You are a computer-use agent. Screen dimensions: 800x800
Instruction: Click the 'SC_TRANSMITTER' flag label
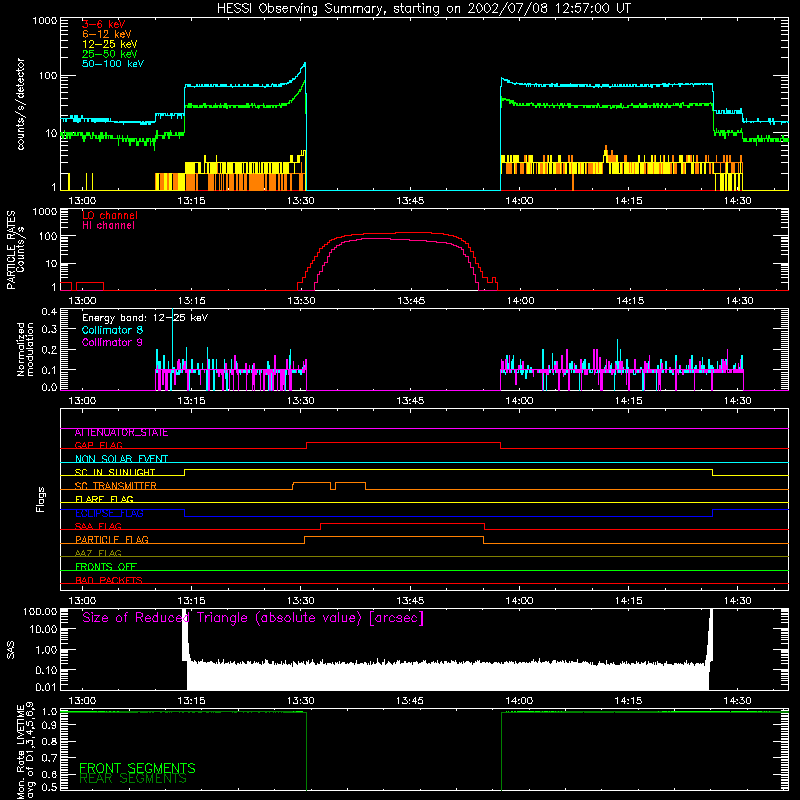[115, 486]
